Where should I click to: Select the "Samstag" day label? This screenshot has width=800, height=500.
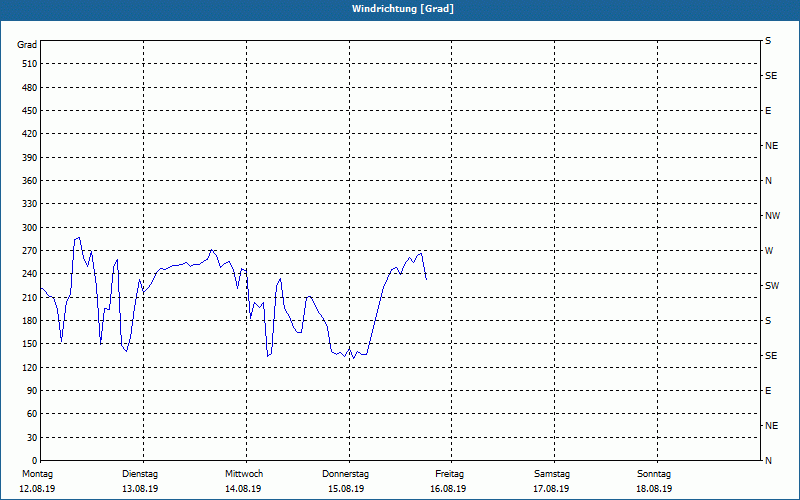[552, 474]
